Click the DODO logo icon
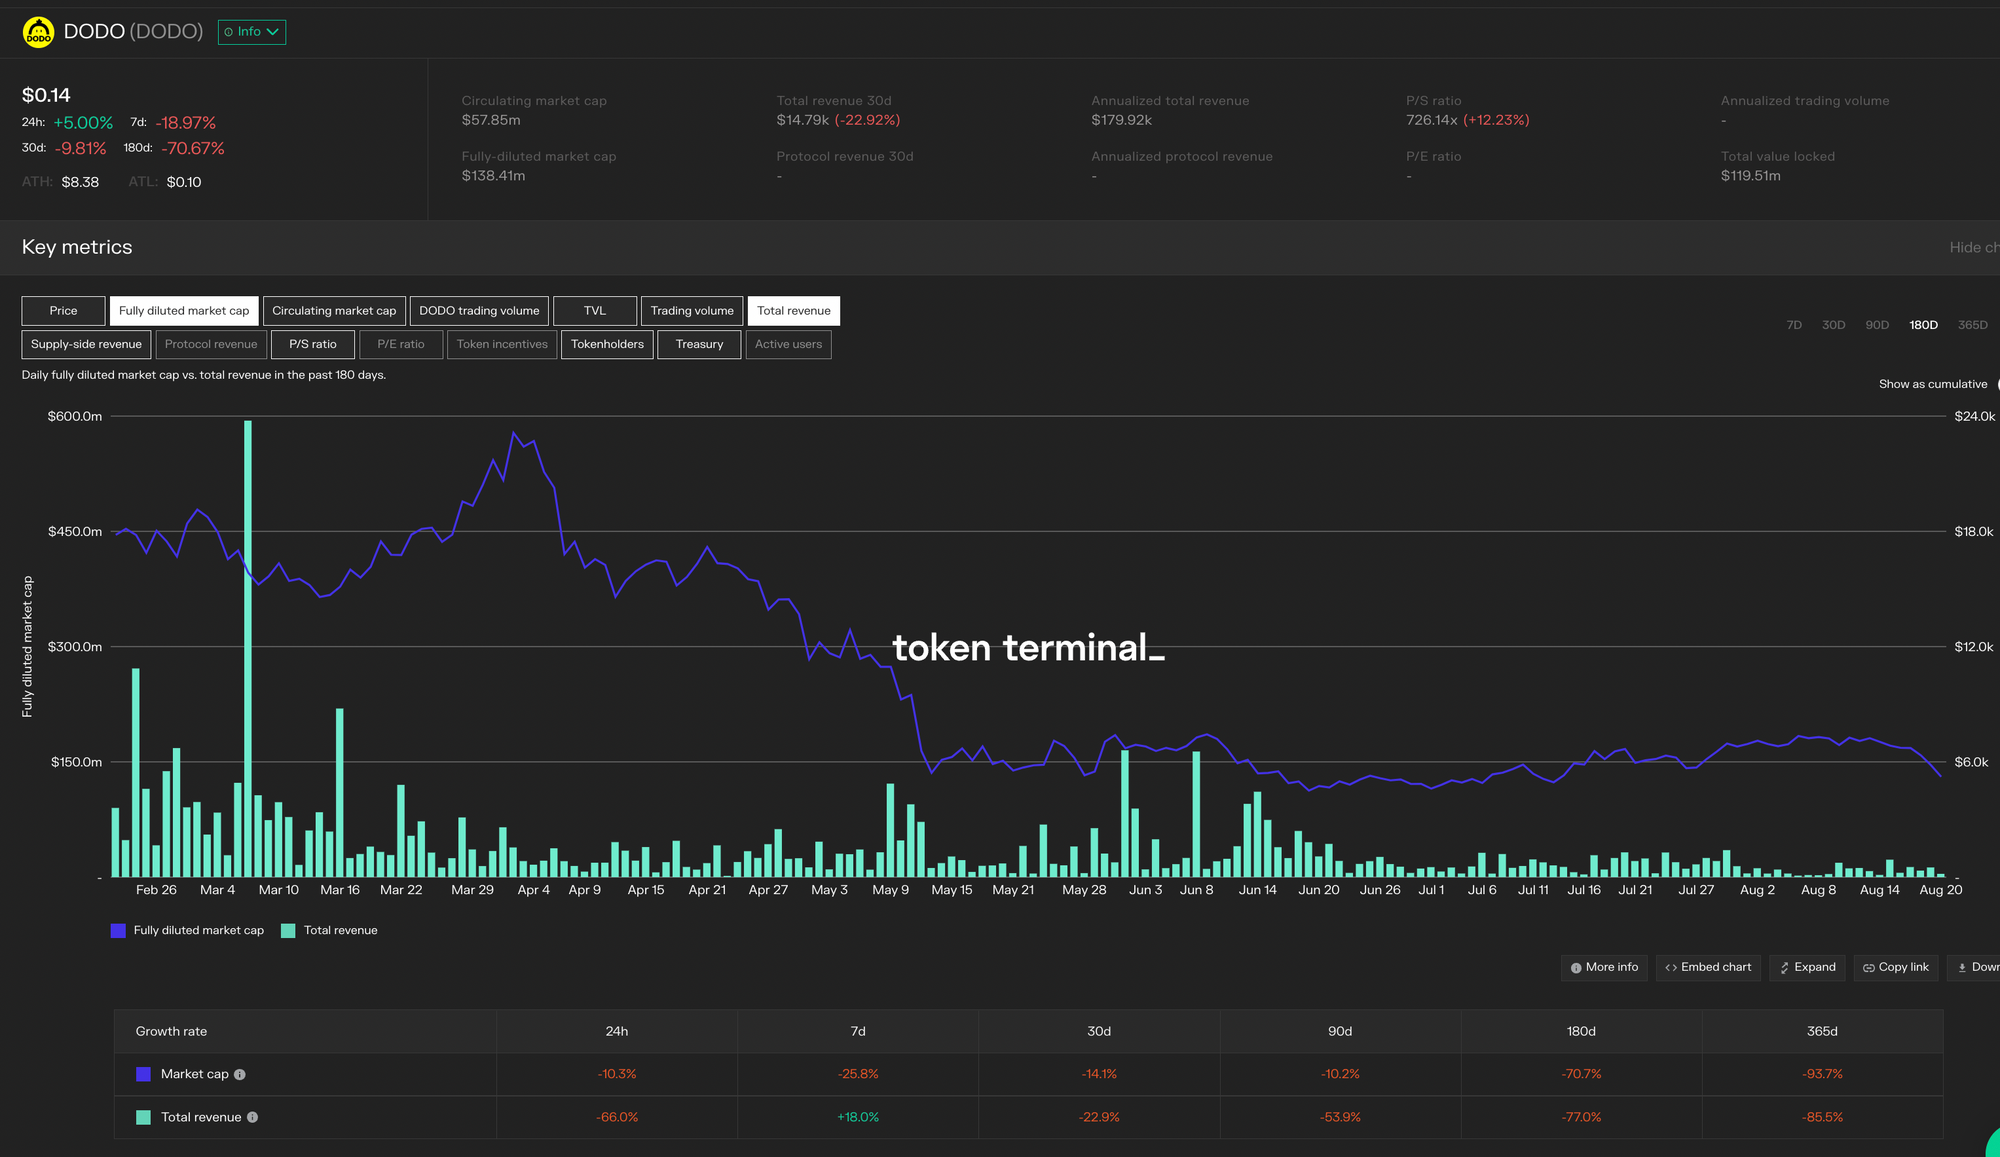This screenshot has height=1157, width=2000. pyautogui.click(x=38, y=32)
